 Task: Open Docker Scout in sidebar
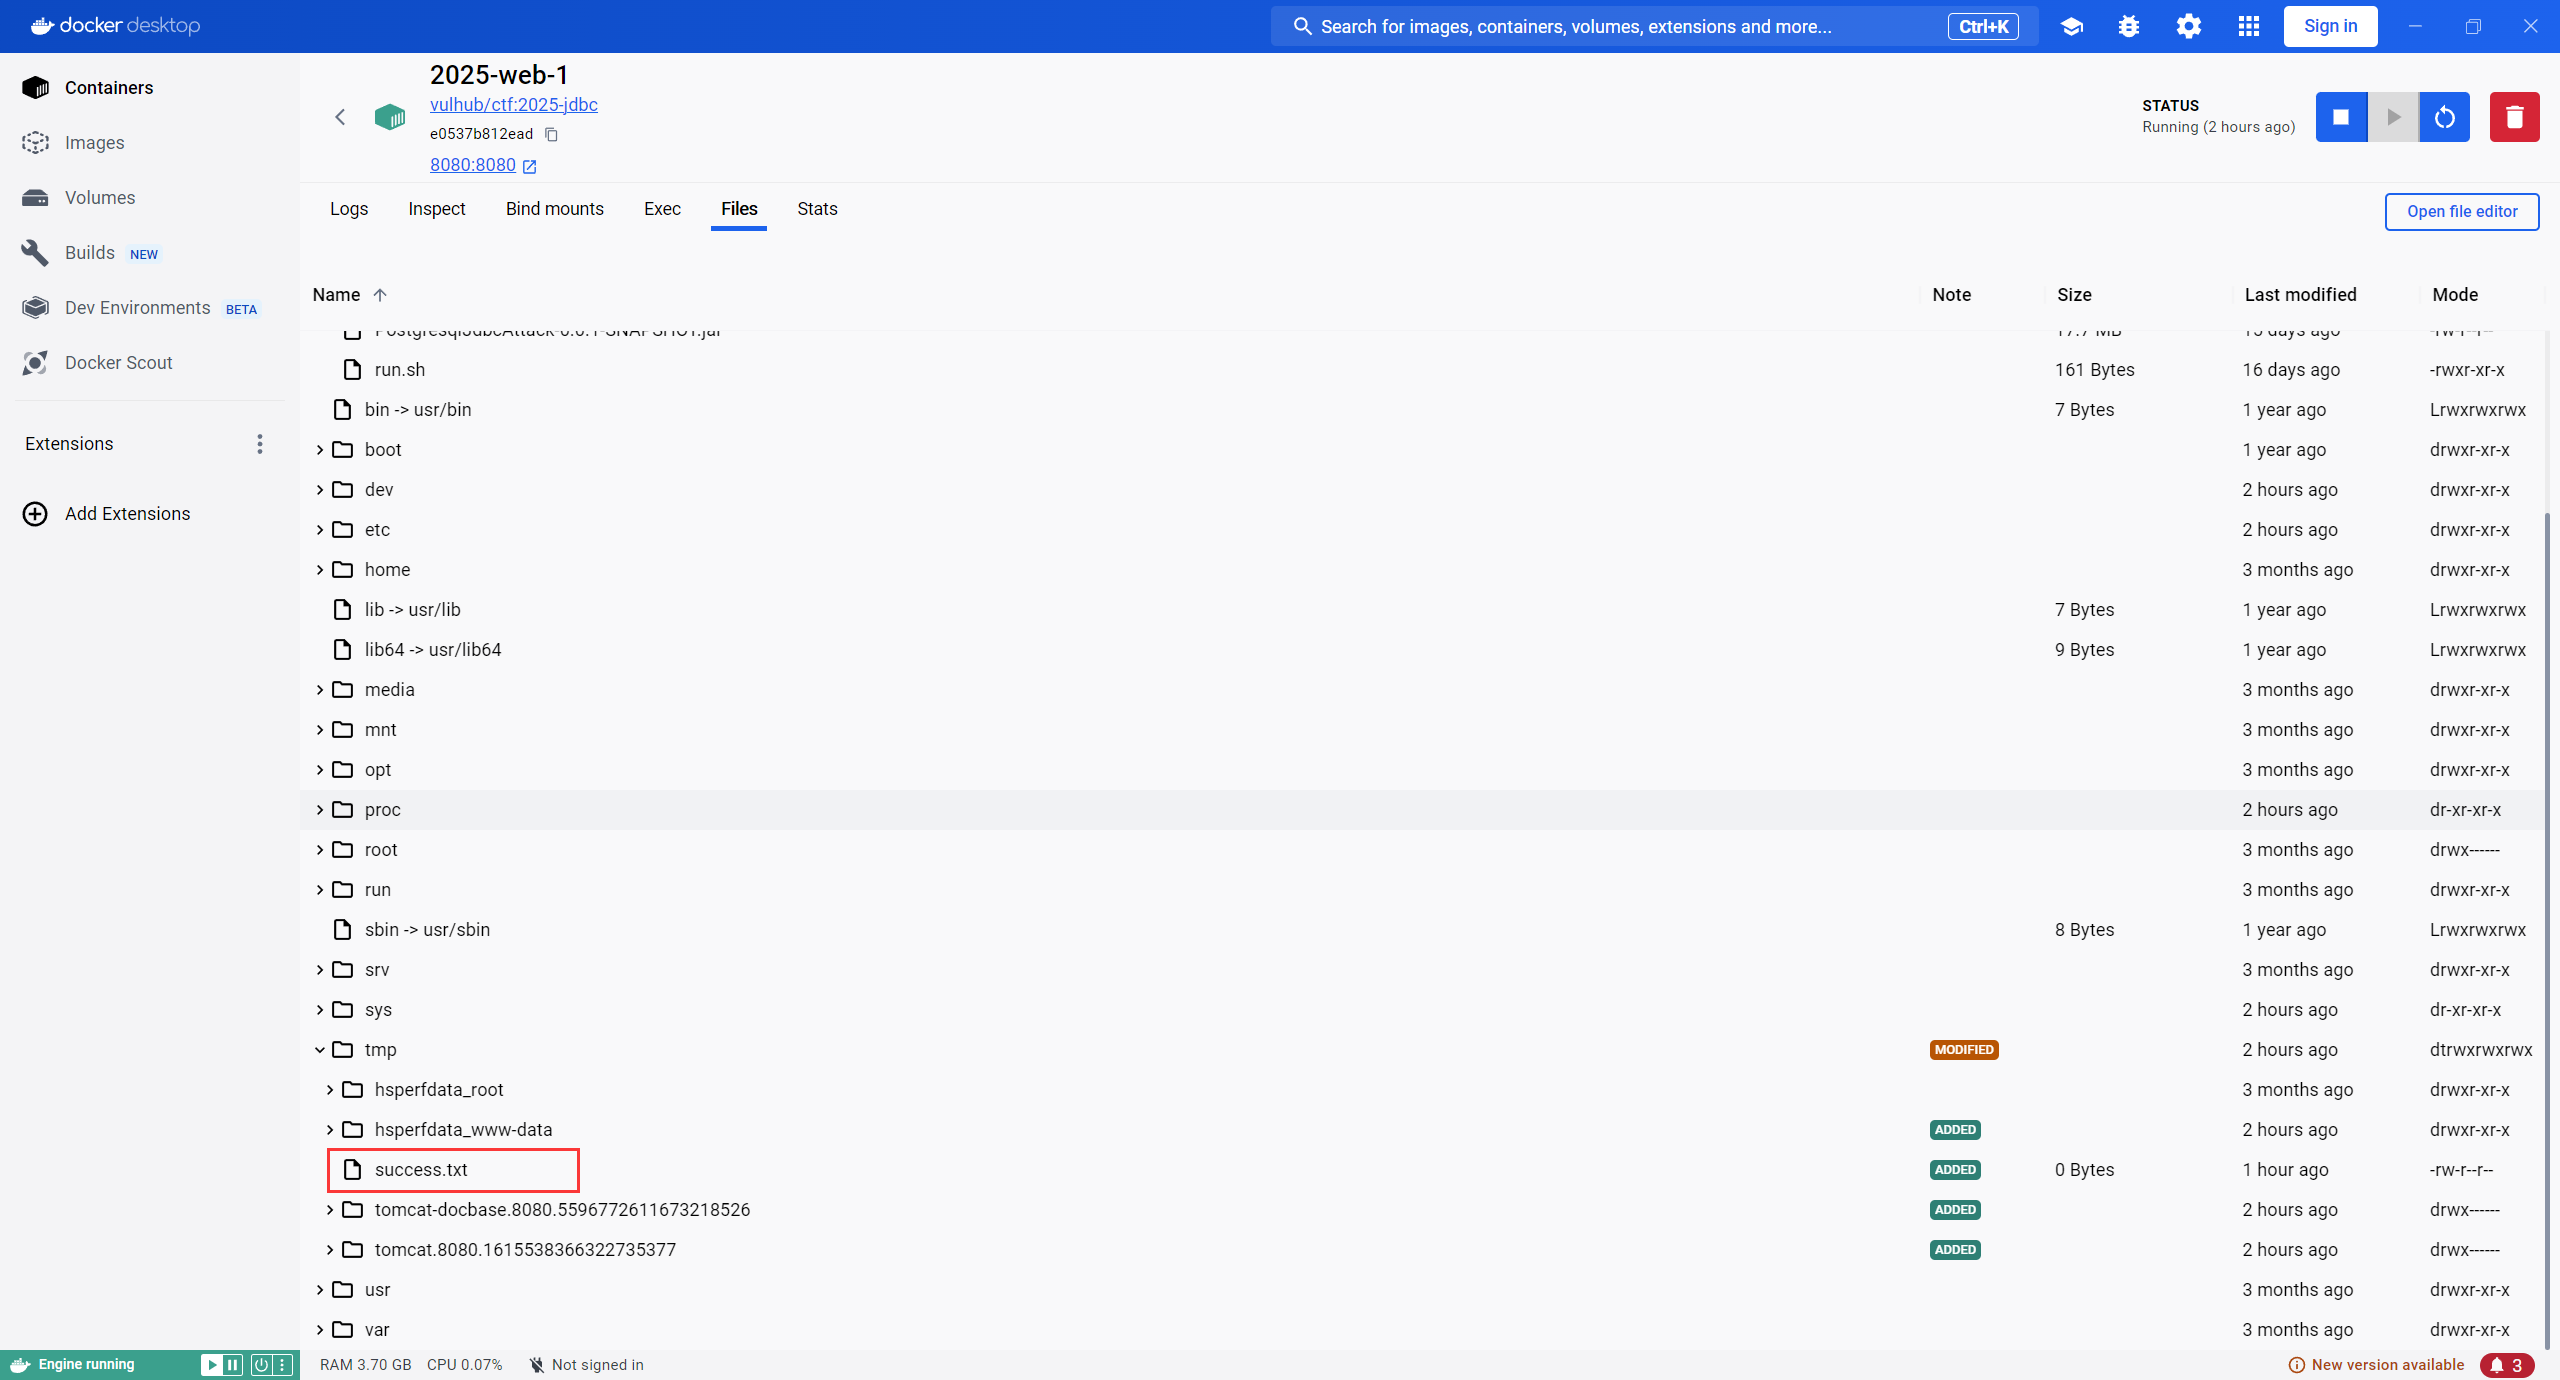(x=118, y=363)
